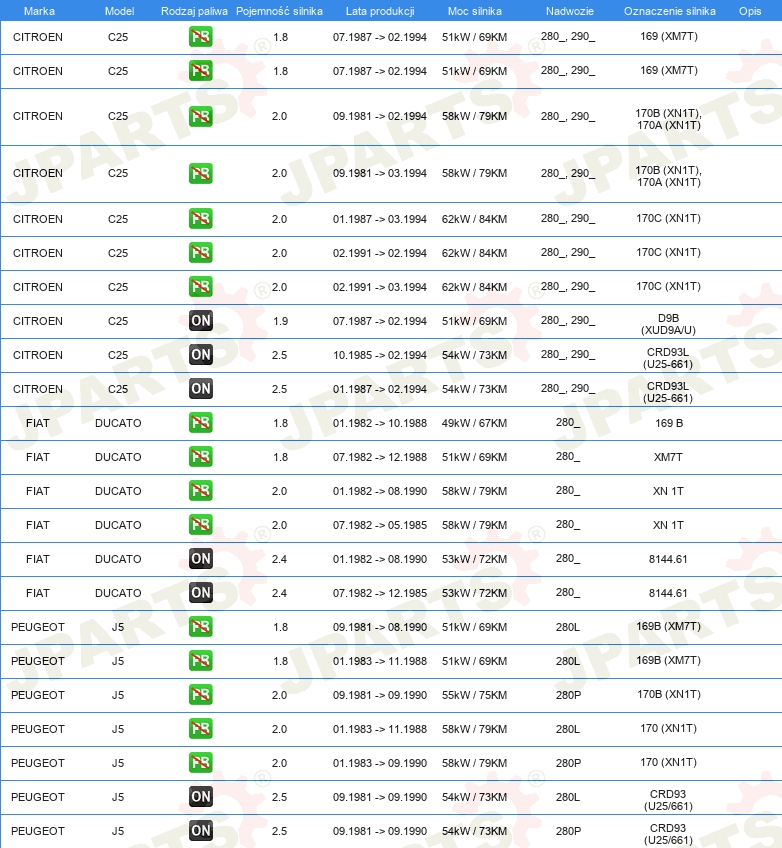Click PB icon for Peugeot J5 09.1981->08.1990

click(x=201, y=627)
